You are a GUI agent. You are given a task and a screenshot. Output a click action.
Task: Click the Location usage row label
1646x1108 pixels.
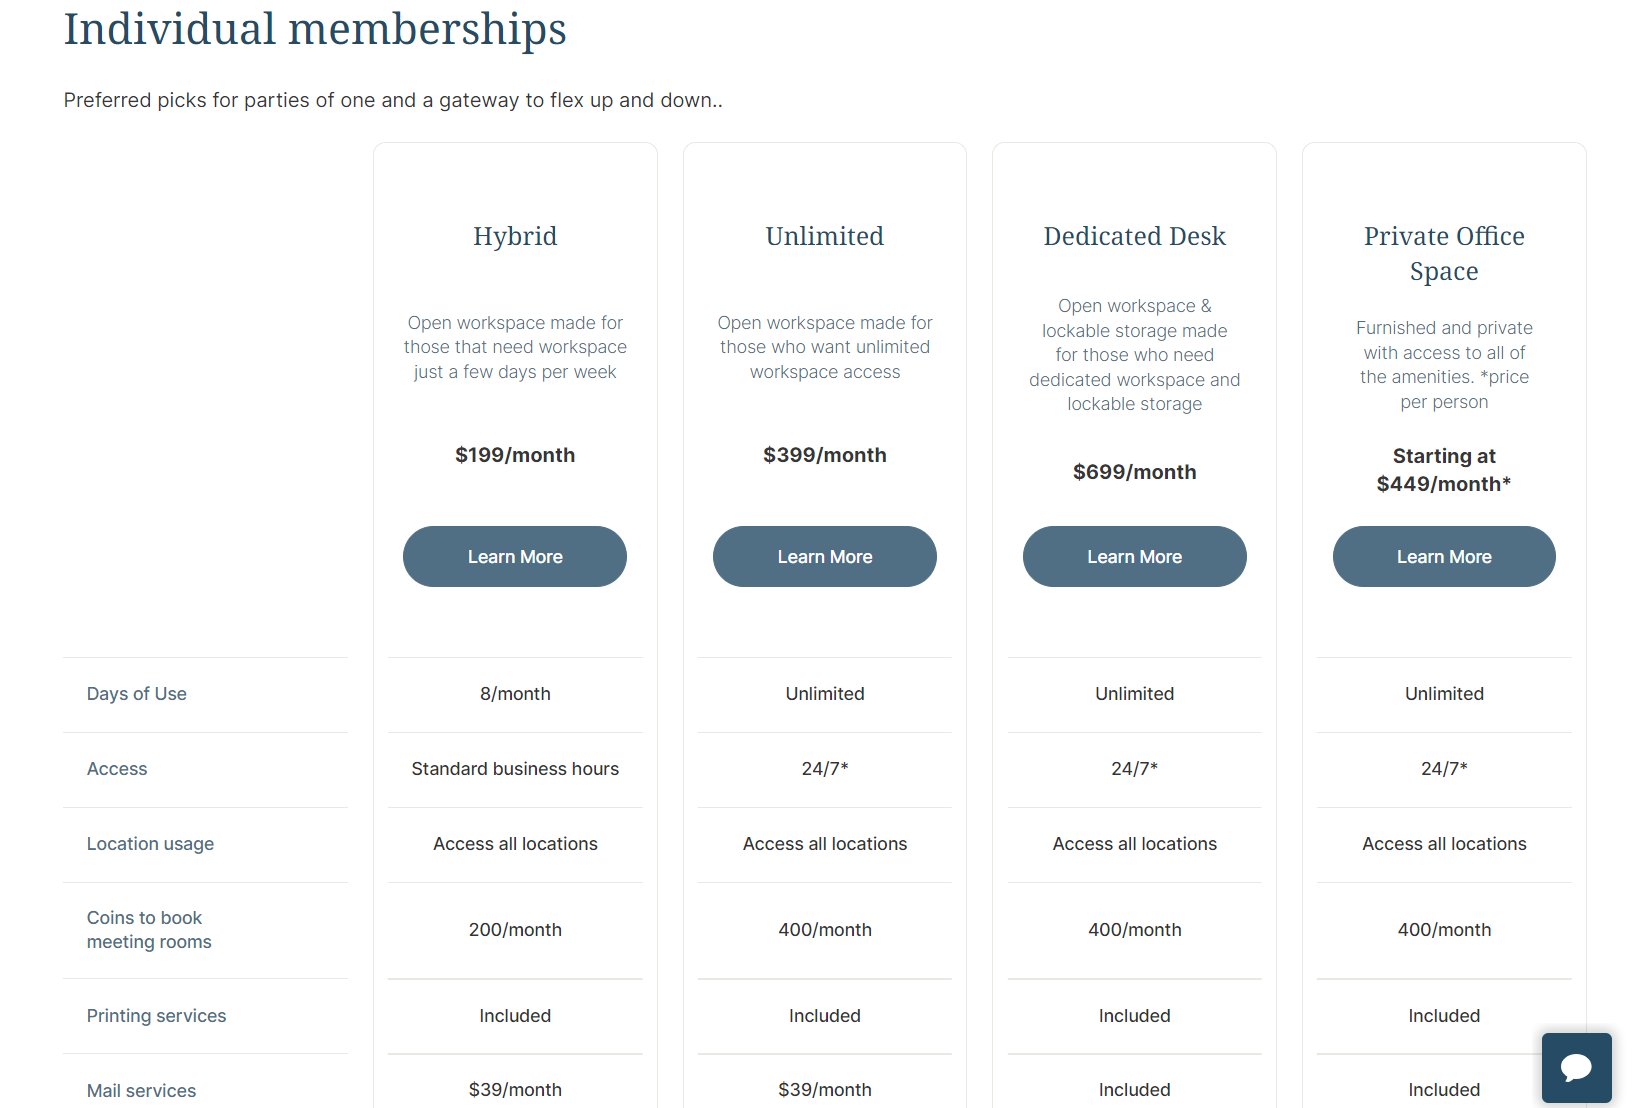(150, 844)
